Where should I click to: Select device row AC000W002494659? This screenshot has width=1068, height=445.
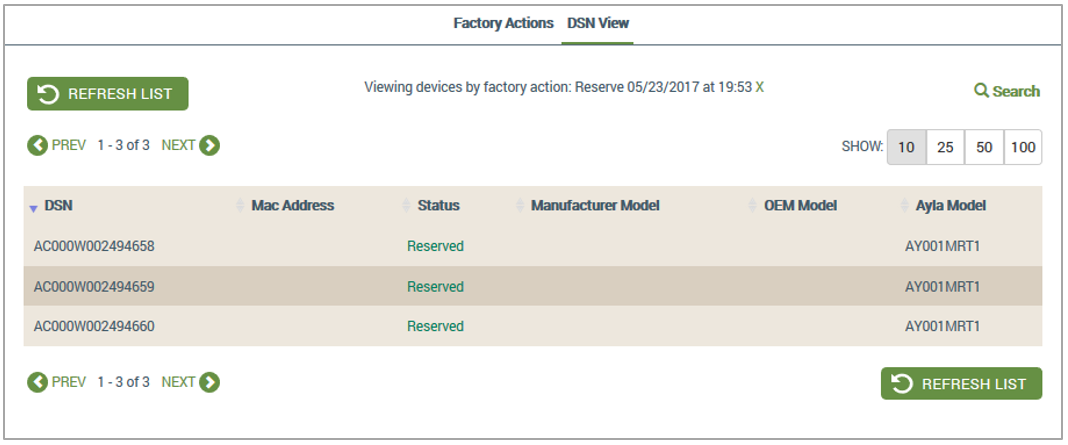(x=533, y=286)
